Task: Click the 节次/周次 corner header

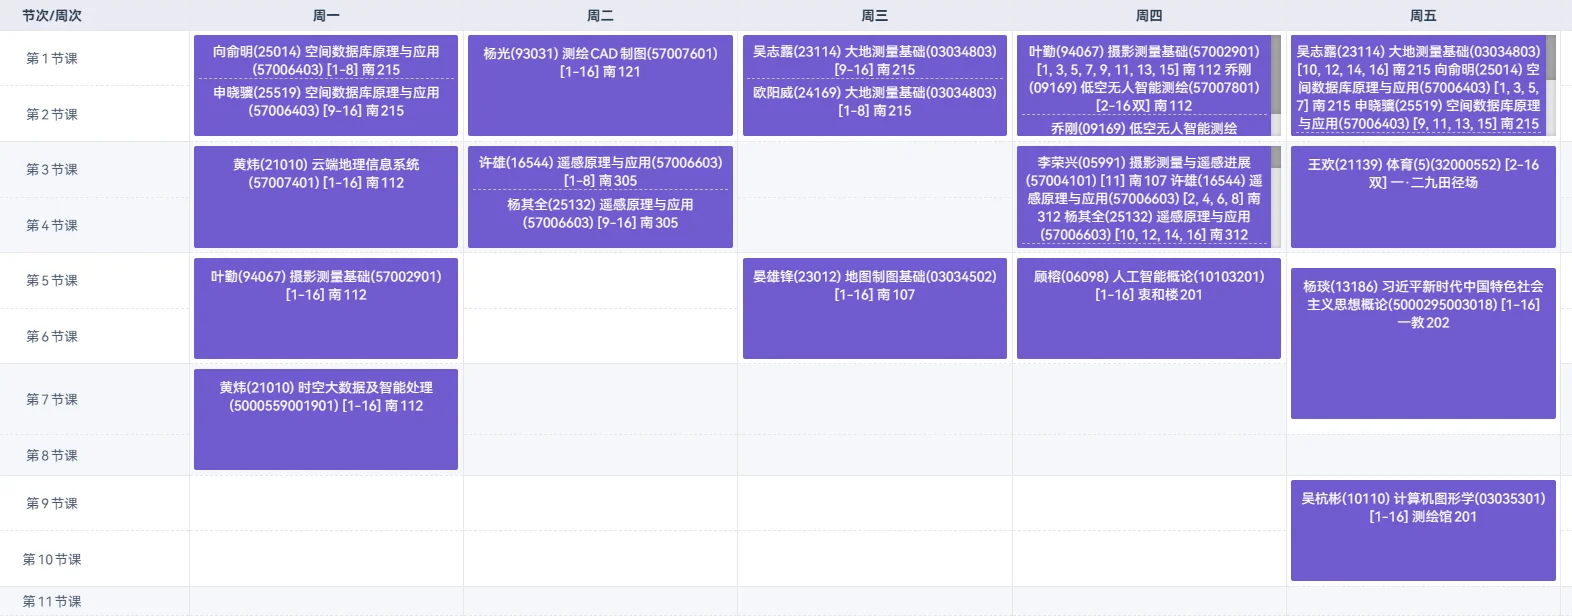Action: click(x=52, y=15)
